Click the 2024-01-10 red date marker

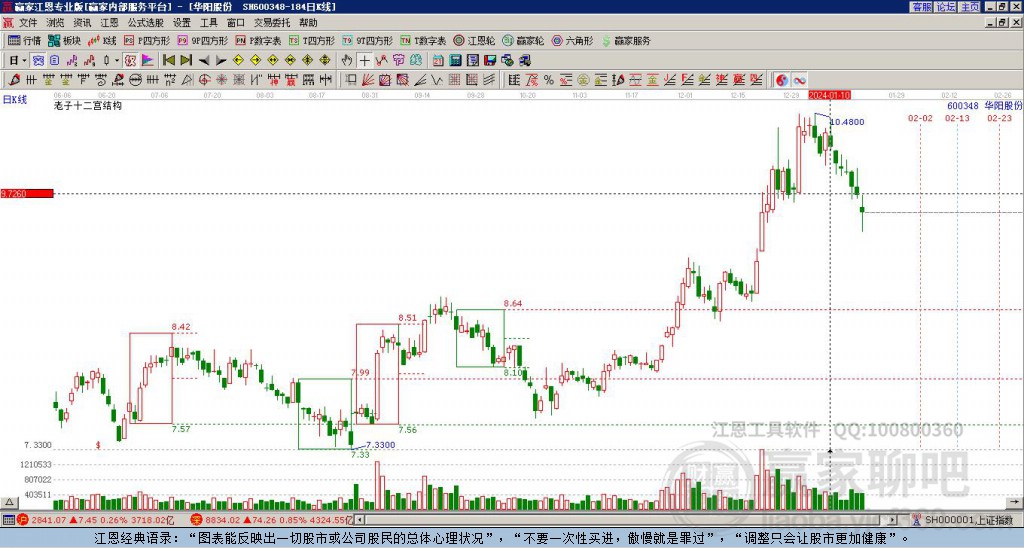[x=829, y=95]
